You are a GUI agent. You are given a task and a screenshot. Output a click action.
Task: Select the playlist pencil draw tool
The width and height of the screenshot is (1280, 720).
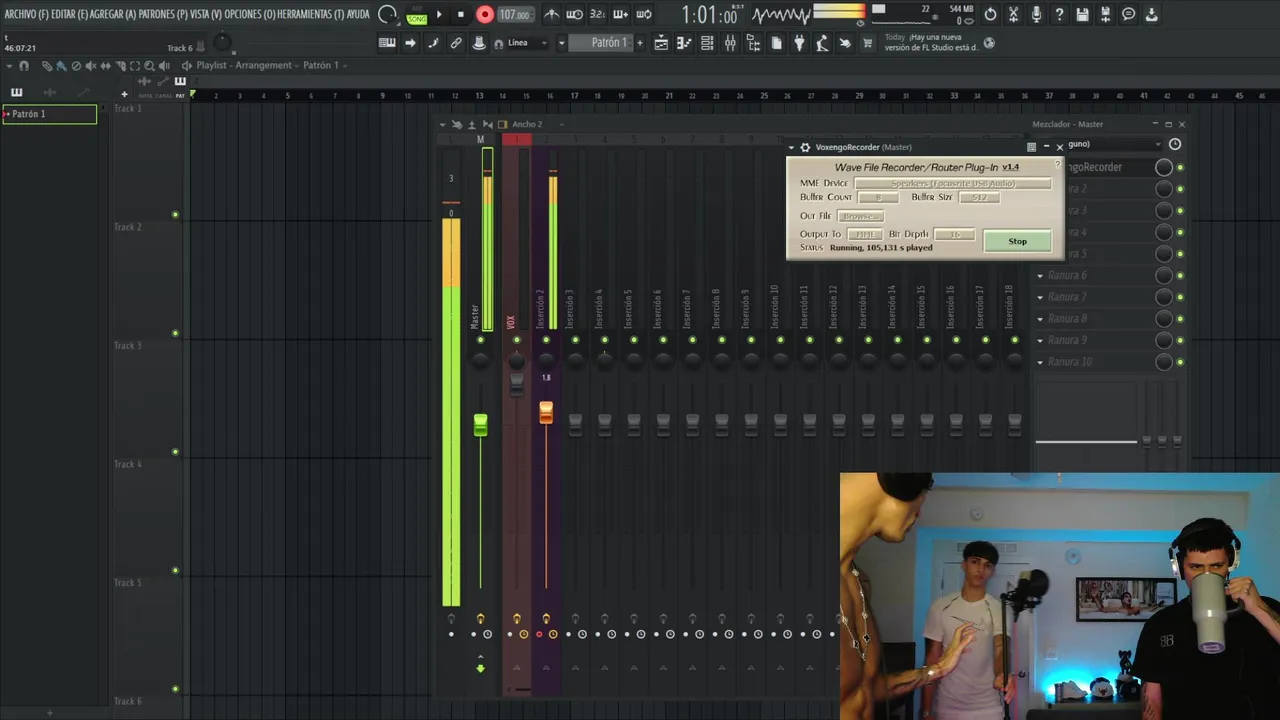point(46,66)
